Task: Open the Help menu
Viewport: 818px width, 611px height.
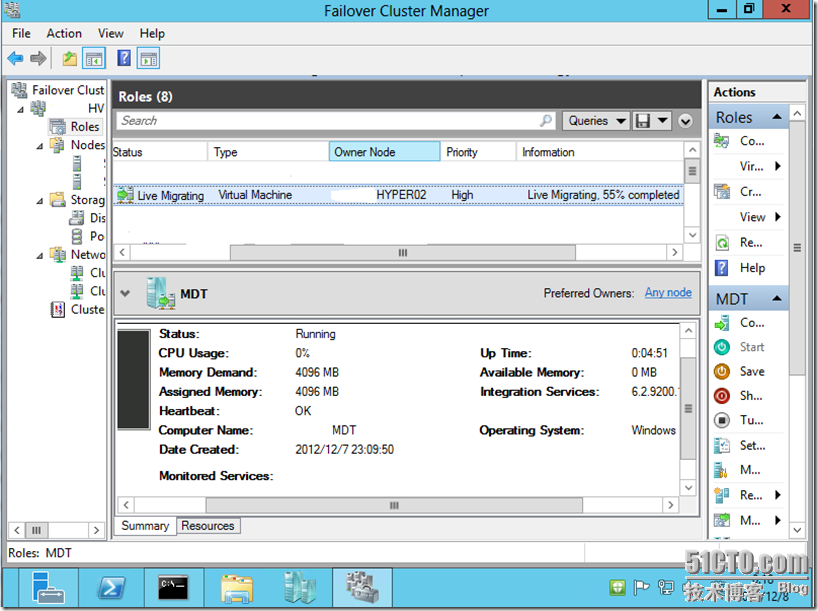Action: (x=152, y=33)
